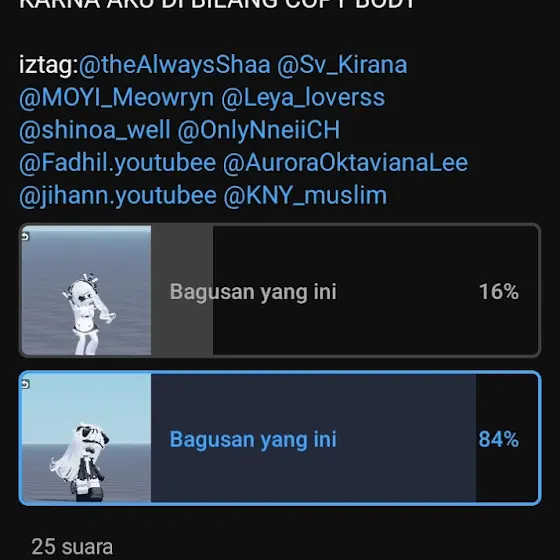Open the @jihann.youtubee mention

point(118,195)
